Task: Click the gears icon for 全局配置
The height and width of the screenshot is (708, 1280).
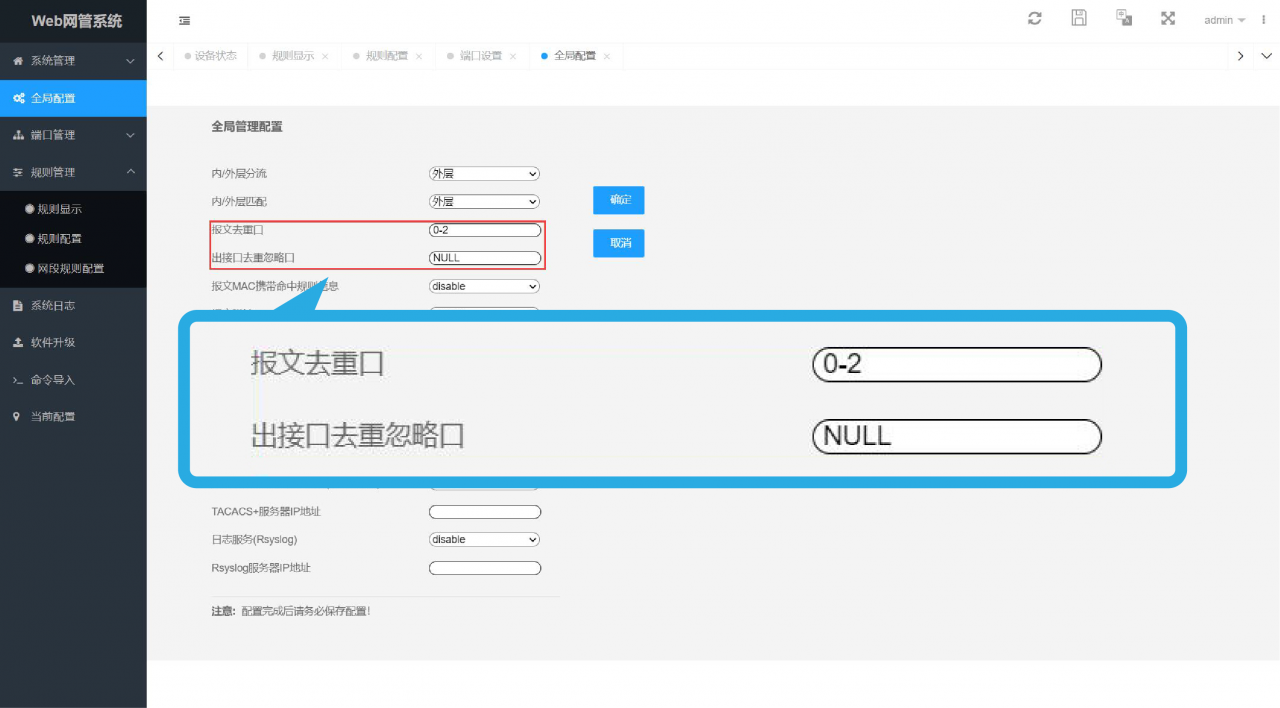Action: pyautogui.click(x=18, y=98)
